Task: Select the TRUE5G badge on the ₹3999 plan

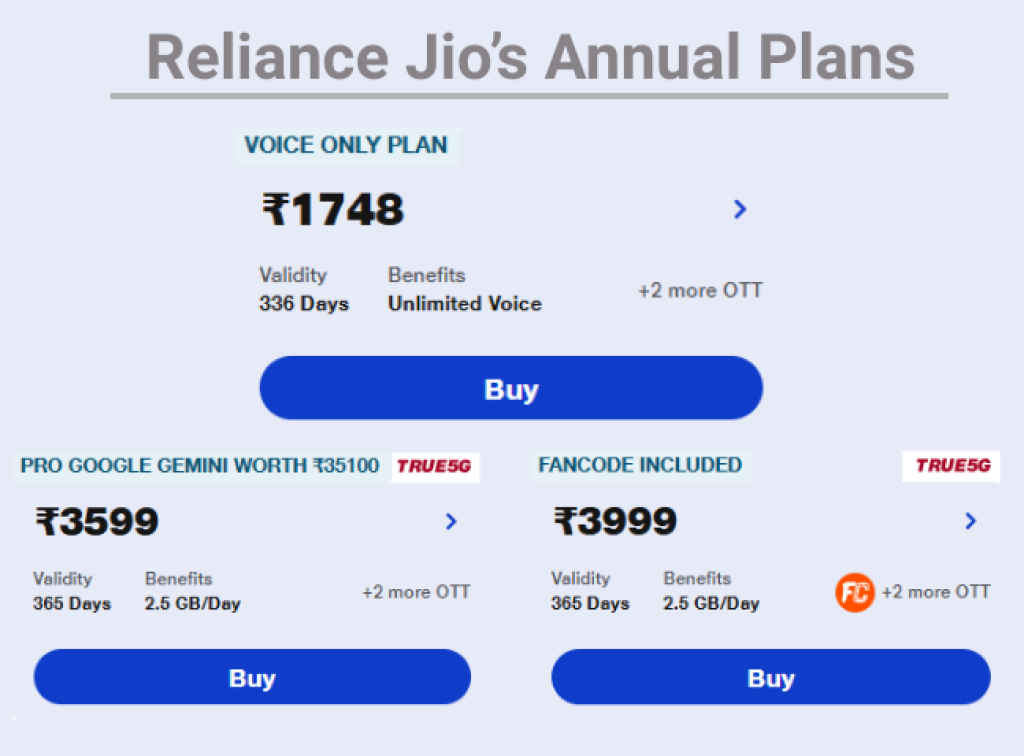Action: (x=950, y=466)
